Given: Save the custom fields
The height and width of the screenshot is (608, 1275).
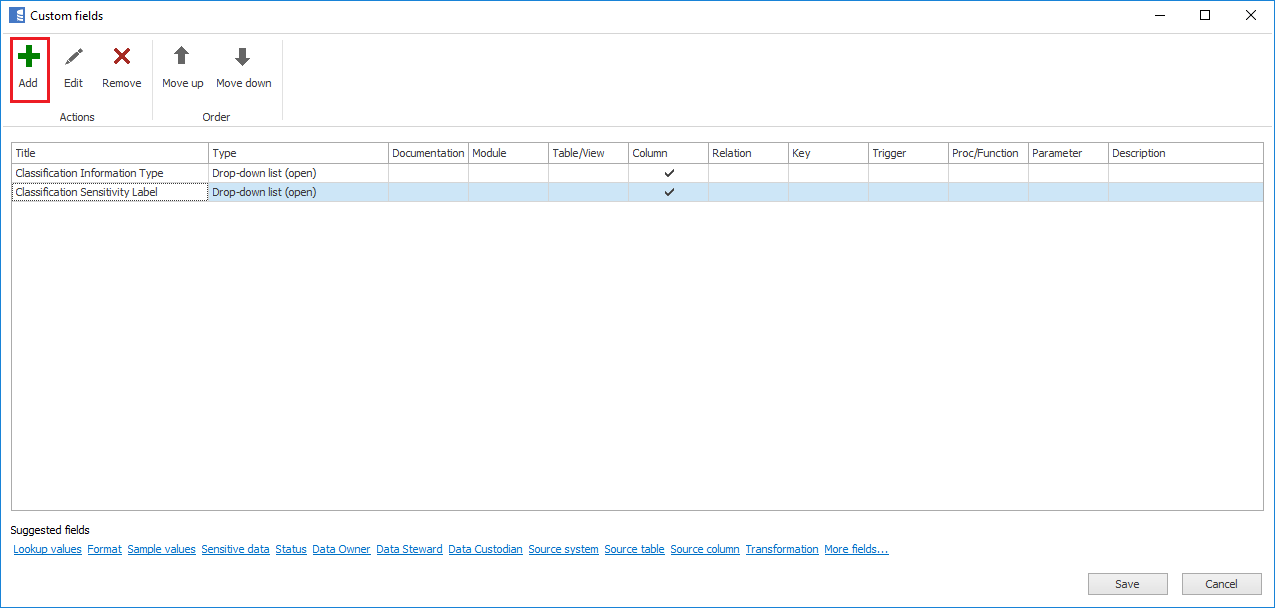Looking at the screenshot, I should (x=1127, y=584).
